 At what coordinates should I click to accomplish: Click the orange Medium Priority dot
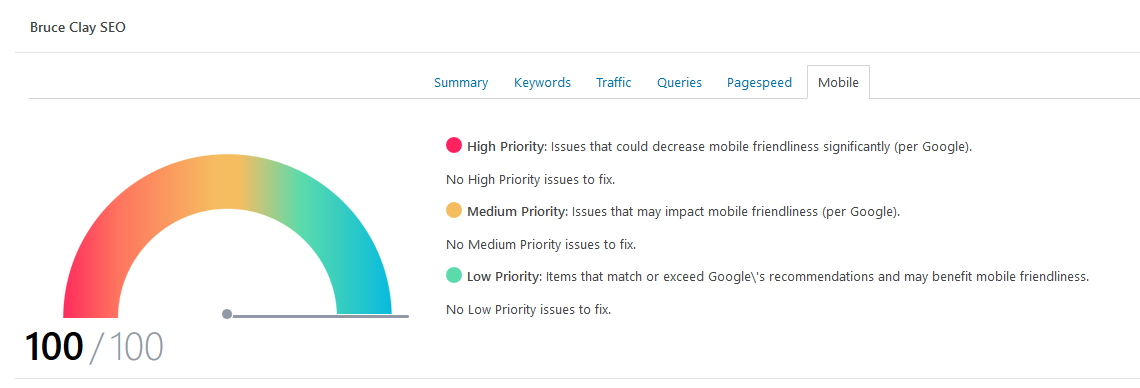pyautogui.click(x=454, y=211)
